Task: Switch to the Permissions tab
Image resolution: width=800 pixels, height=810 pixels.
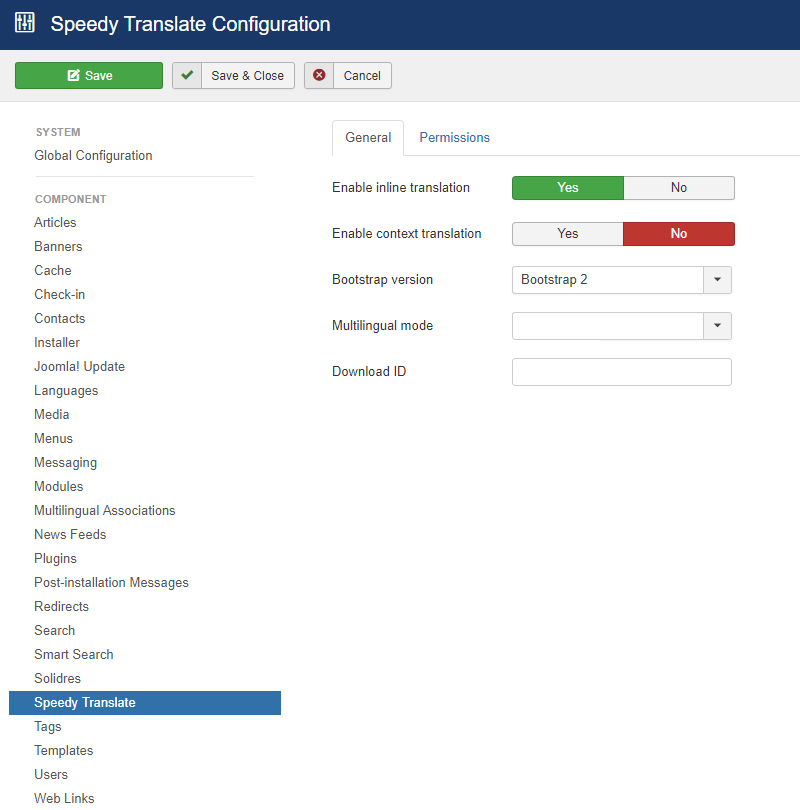Action: [454, 137]
